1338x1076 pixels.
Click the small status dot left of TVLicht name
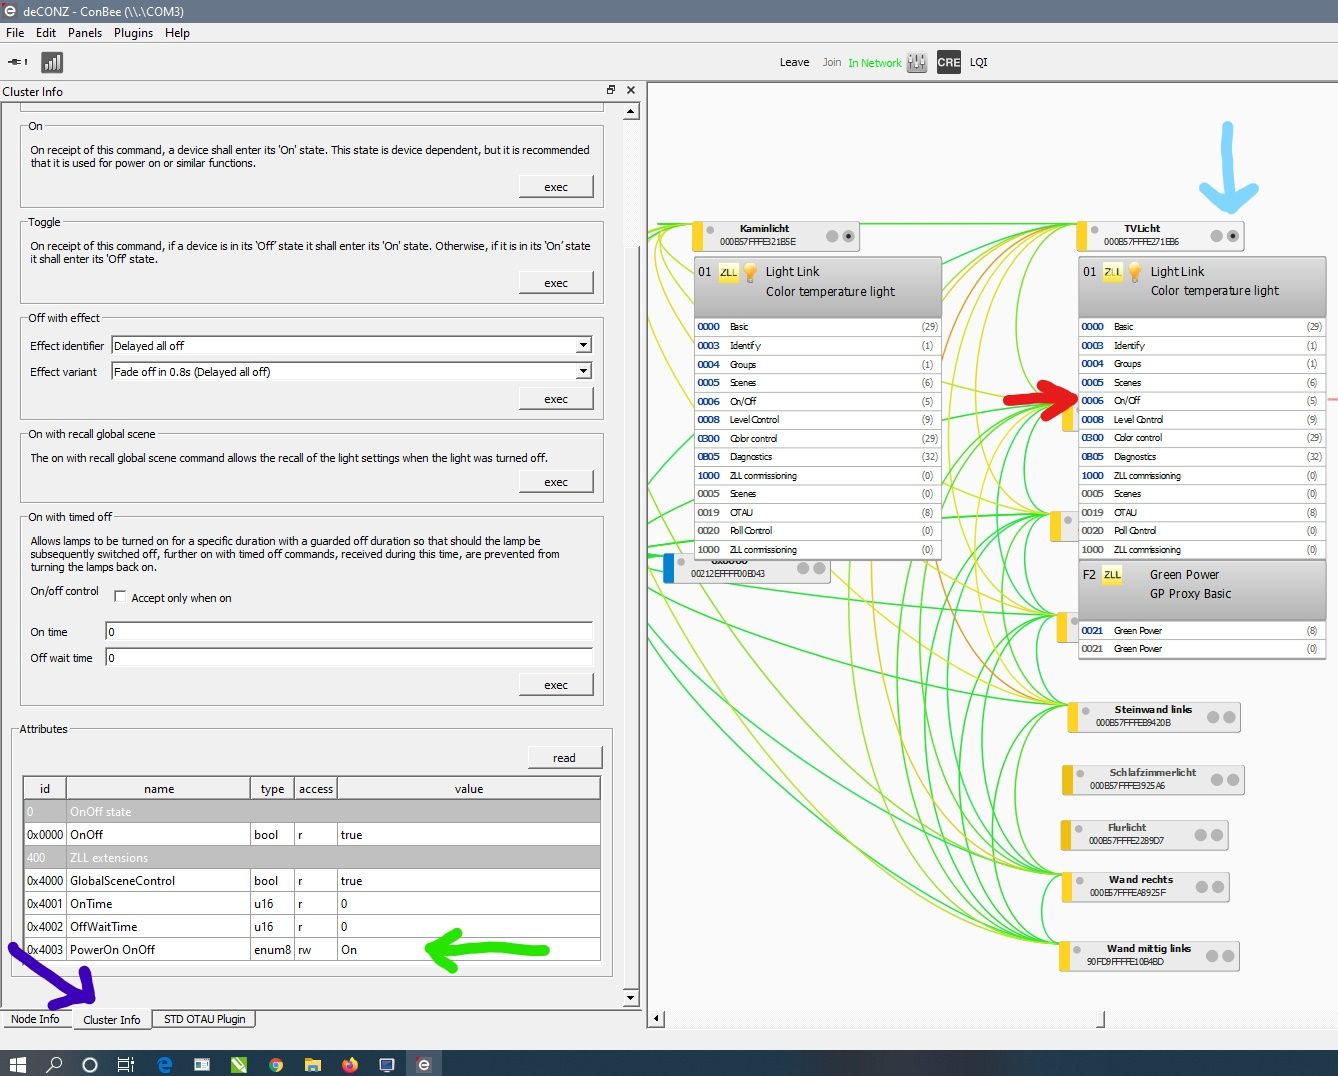point(1095,230)
